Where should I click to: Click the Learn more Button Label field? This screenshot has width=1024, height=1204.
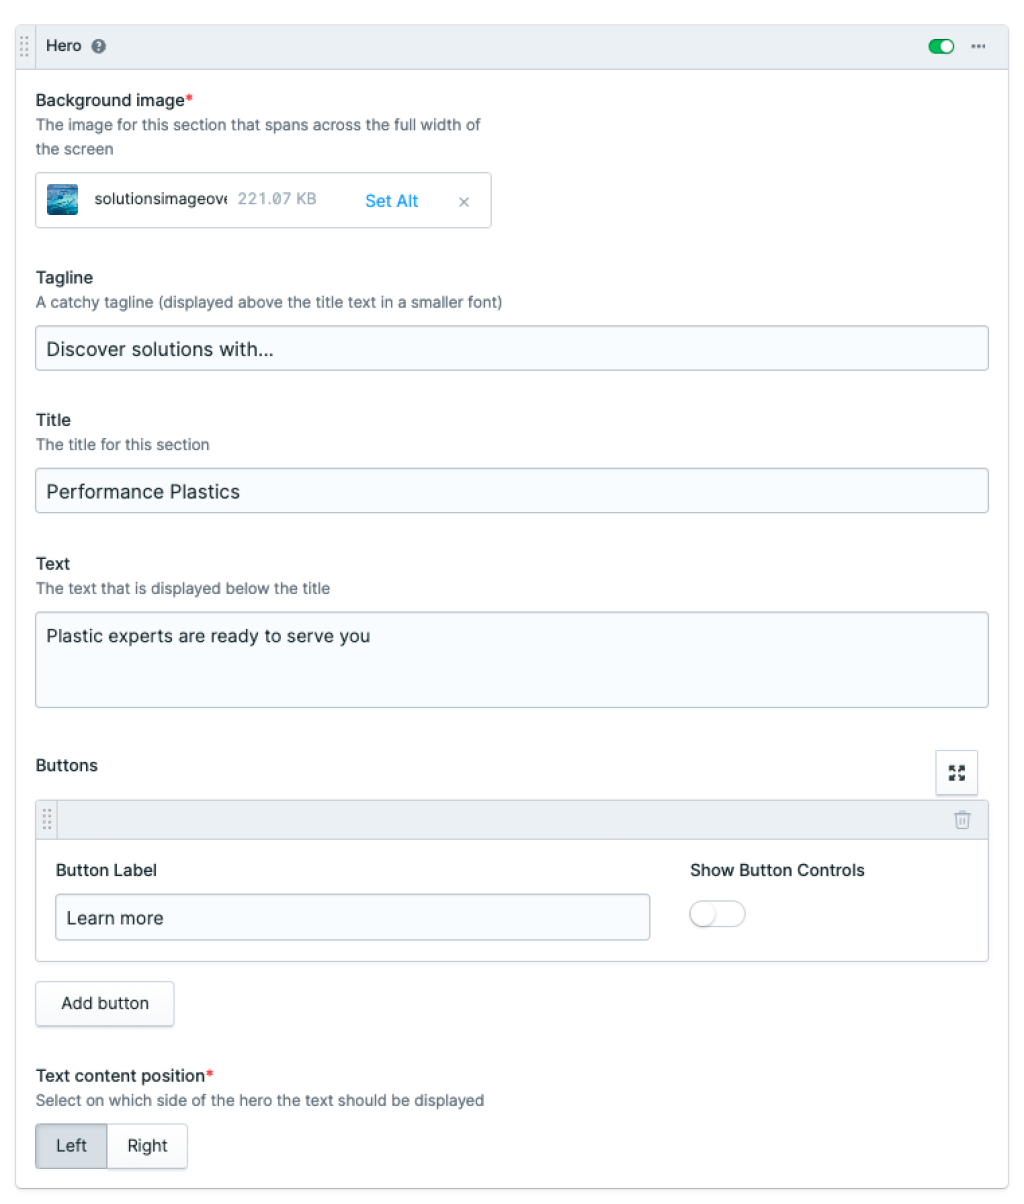(352, 917)
